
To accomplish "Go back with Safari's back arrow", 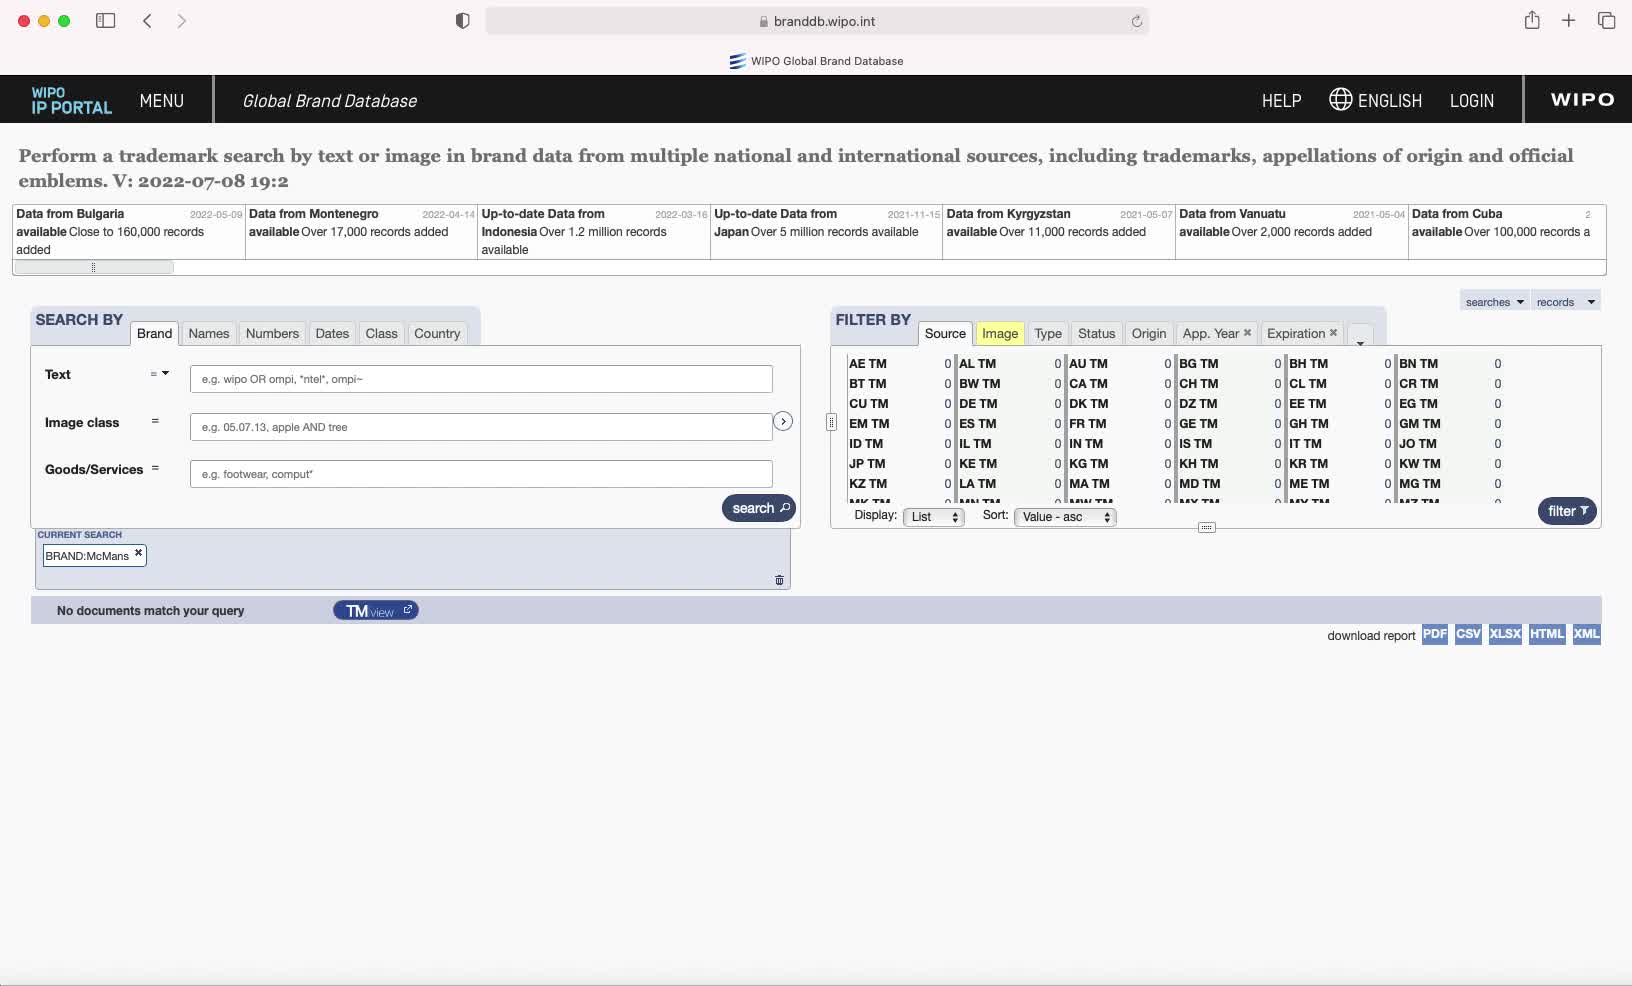I will 147,21.
